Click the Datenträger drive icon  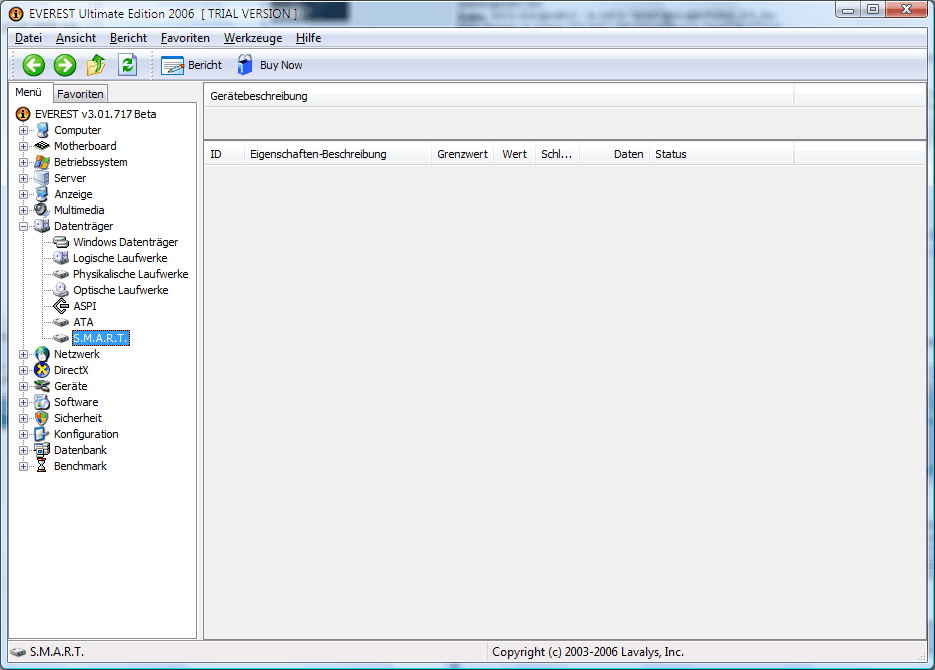pyautogui.click(x=42, y=226)
